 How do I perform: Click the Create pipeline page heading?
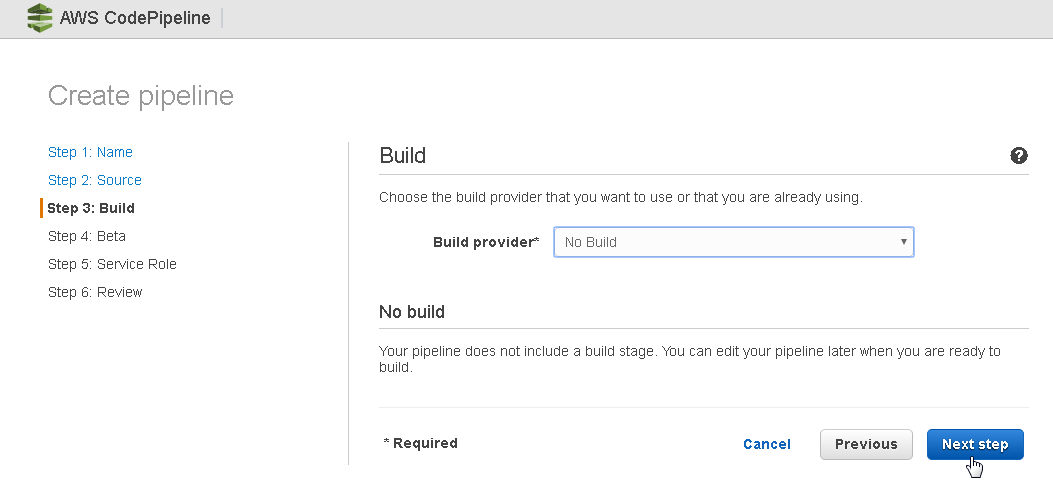pos(141,95)
